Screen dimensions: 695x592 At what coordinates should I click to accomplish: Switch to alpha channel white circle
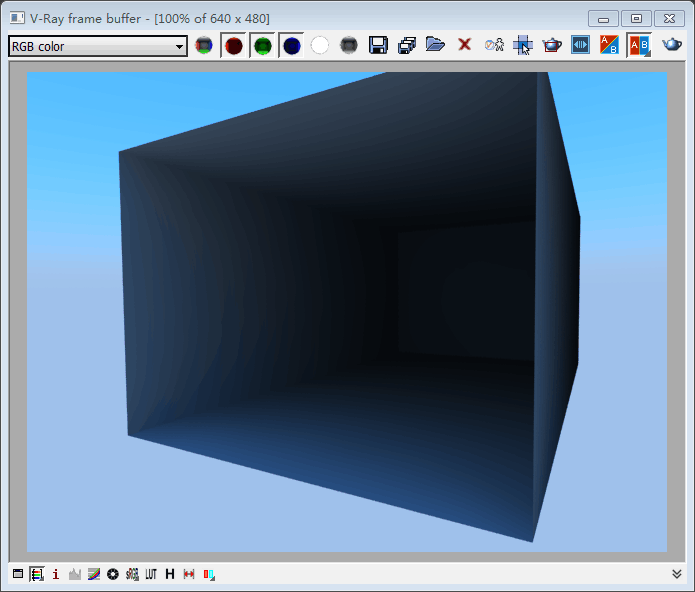(320, 45)
